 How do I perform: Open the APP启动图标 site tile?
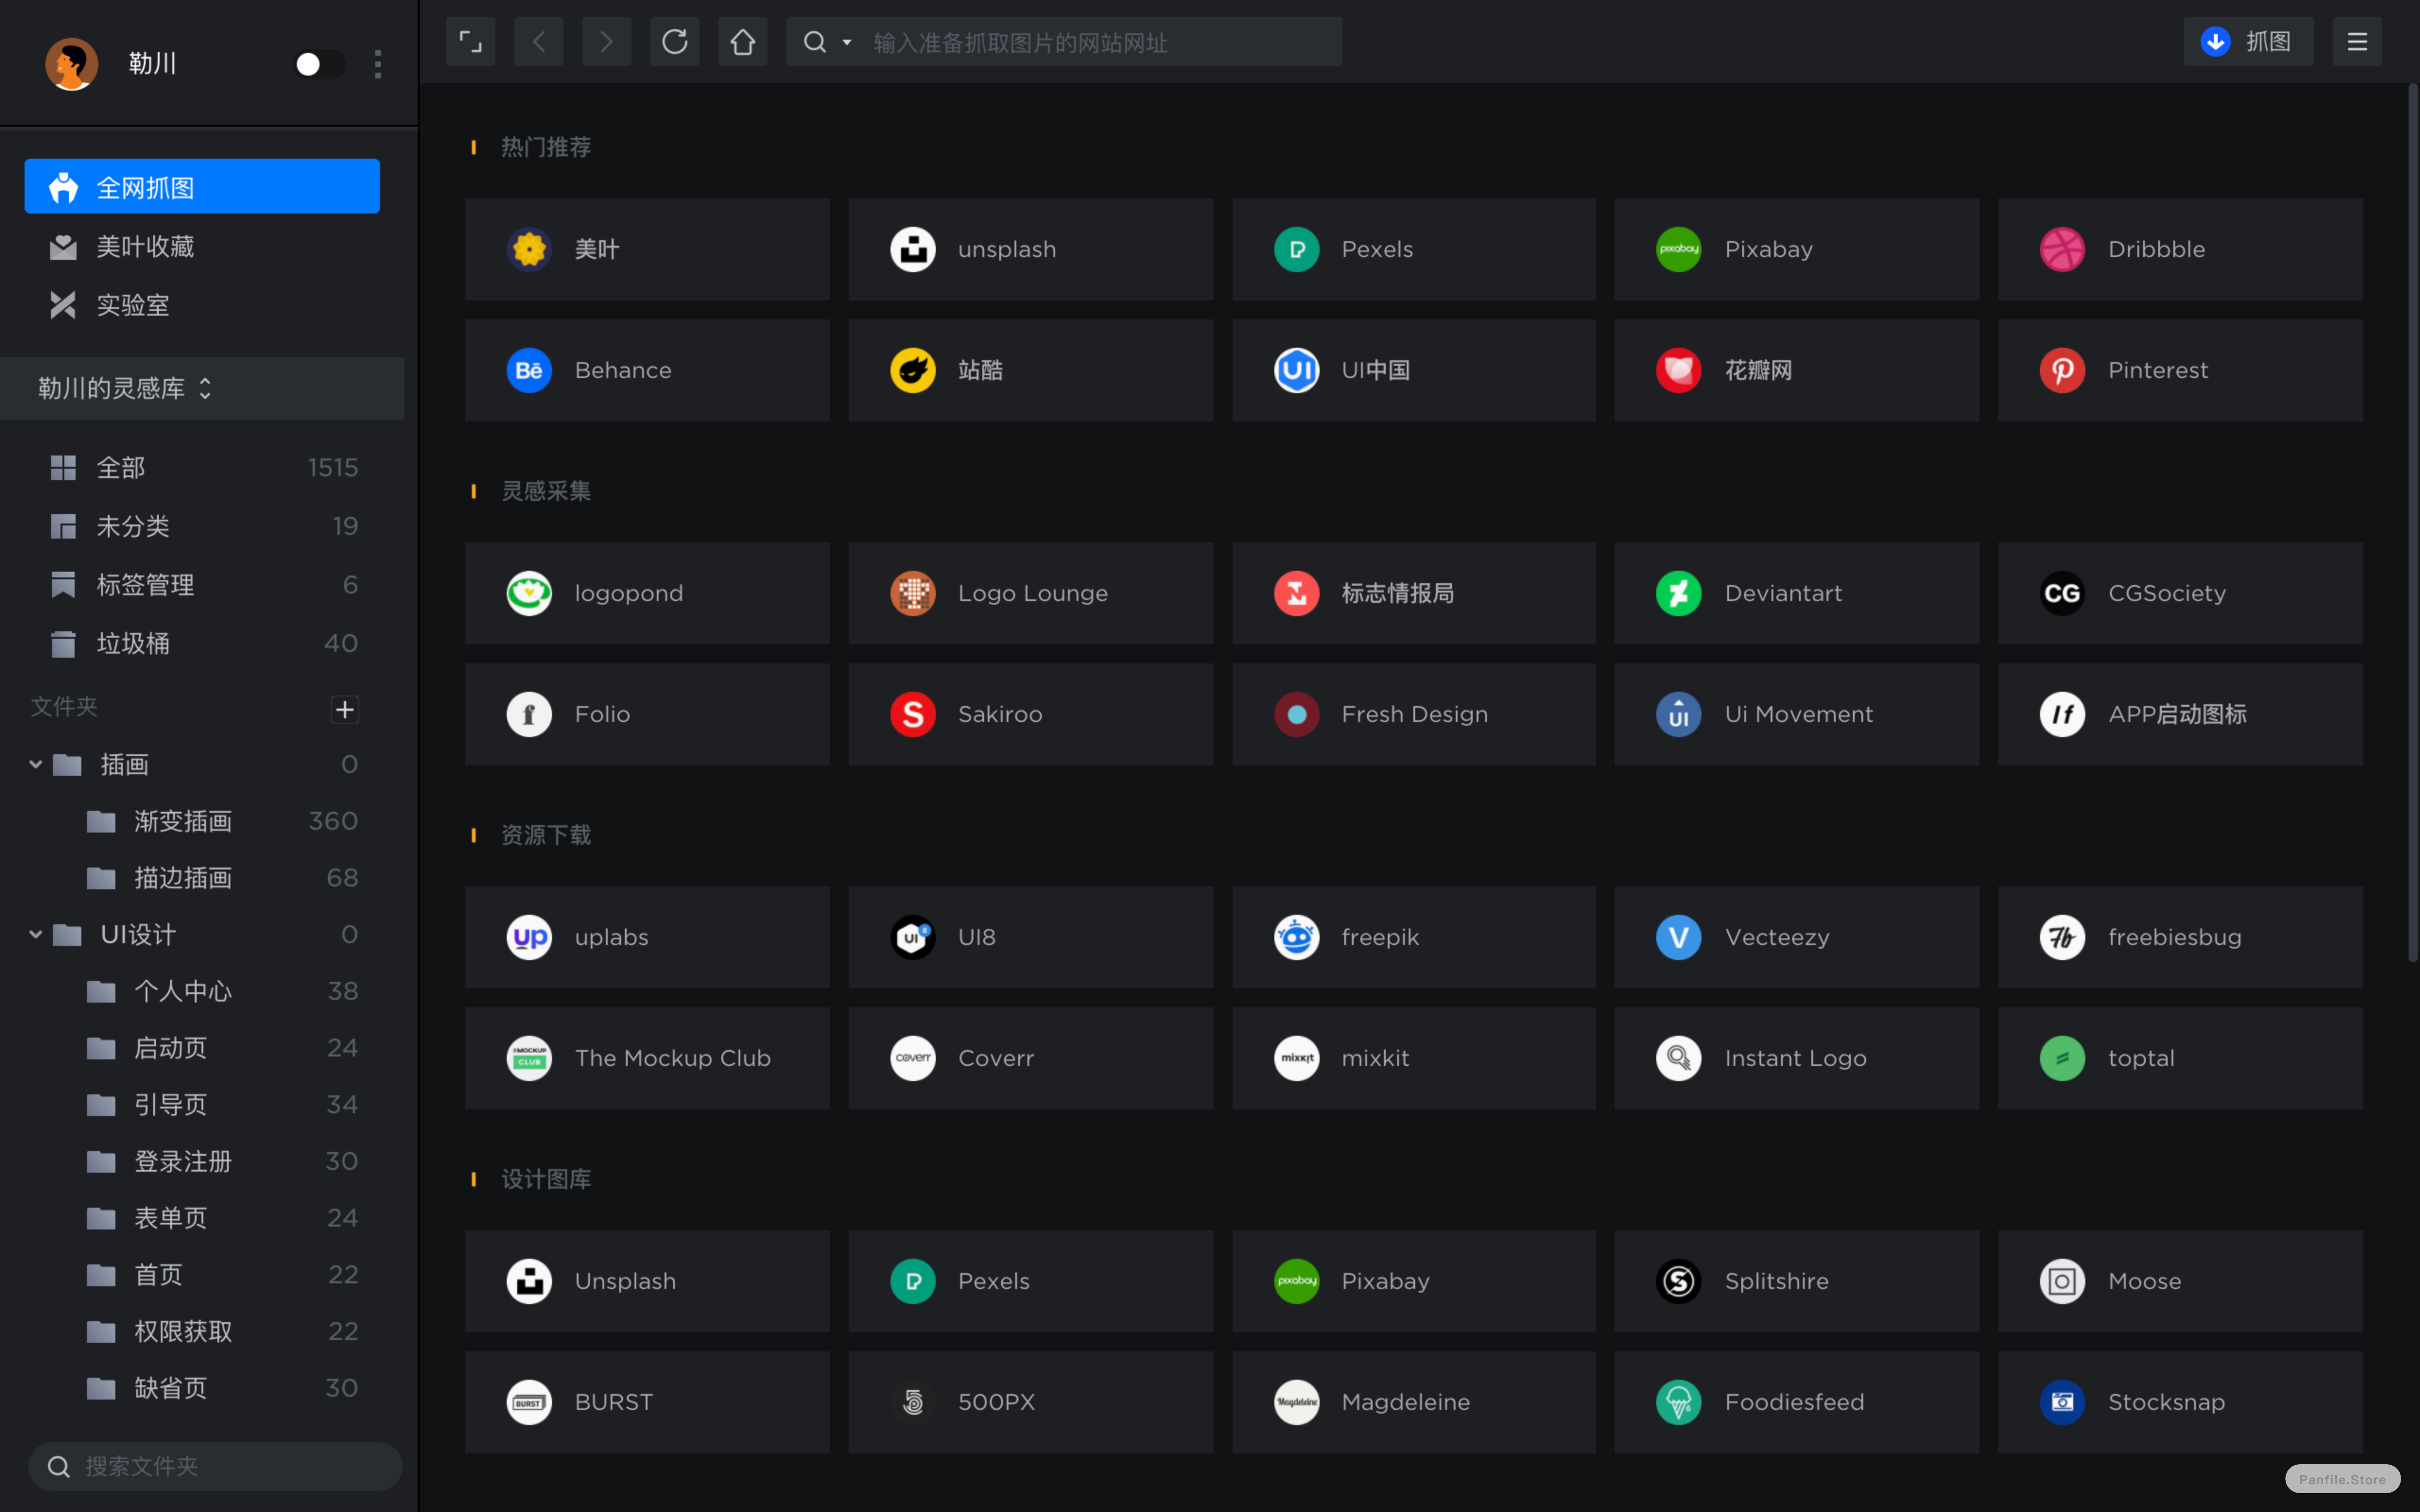tap(2180, 714)
